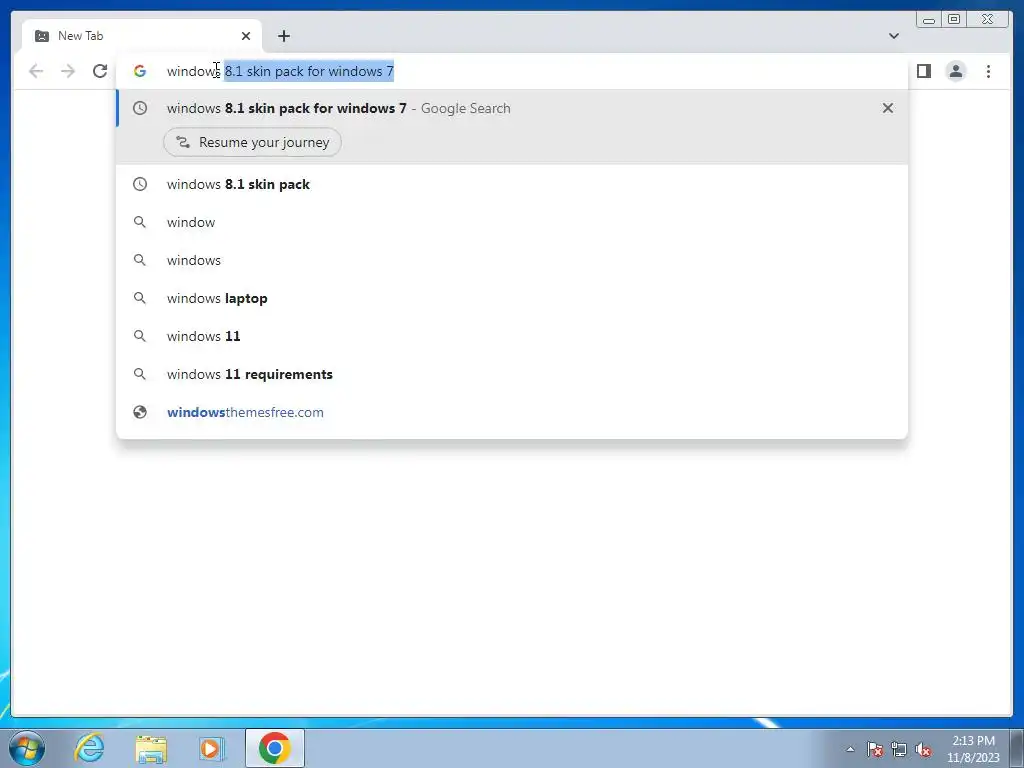Open File Explorer from the taskbar
The height and width of the screenshot is (768, 1024).
[152, 748]
